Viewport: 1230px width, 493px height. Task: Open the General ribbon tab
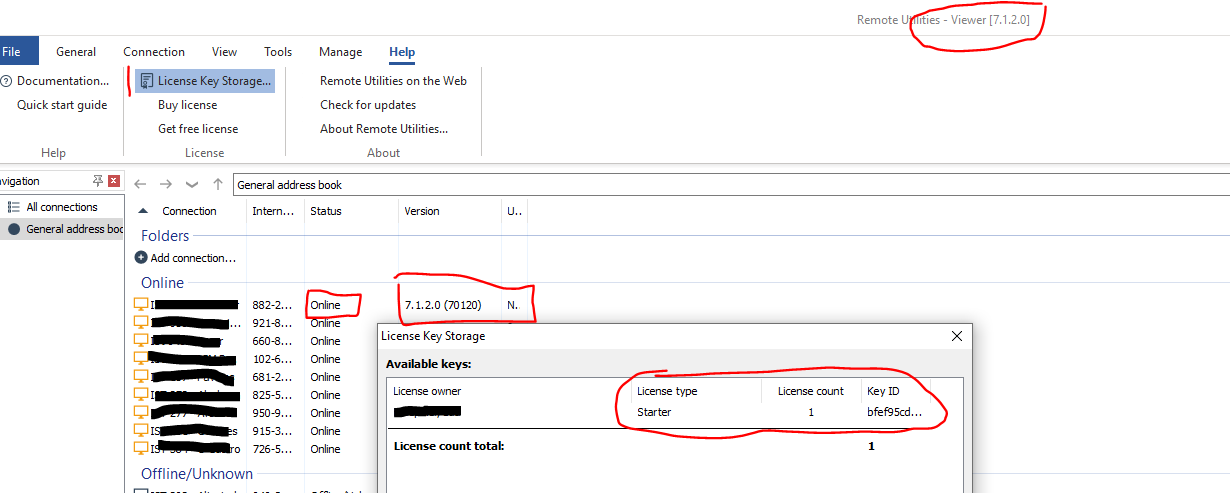(x=76, y=52)
